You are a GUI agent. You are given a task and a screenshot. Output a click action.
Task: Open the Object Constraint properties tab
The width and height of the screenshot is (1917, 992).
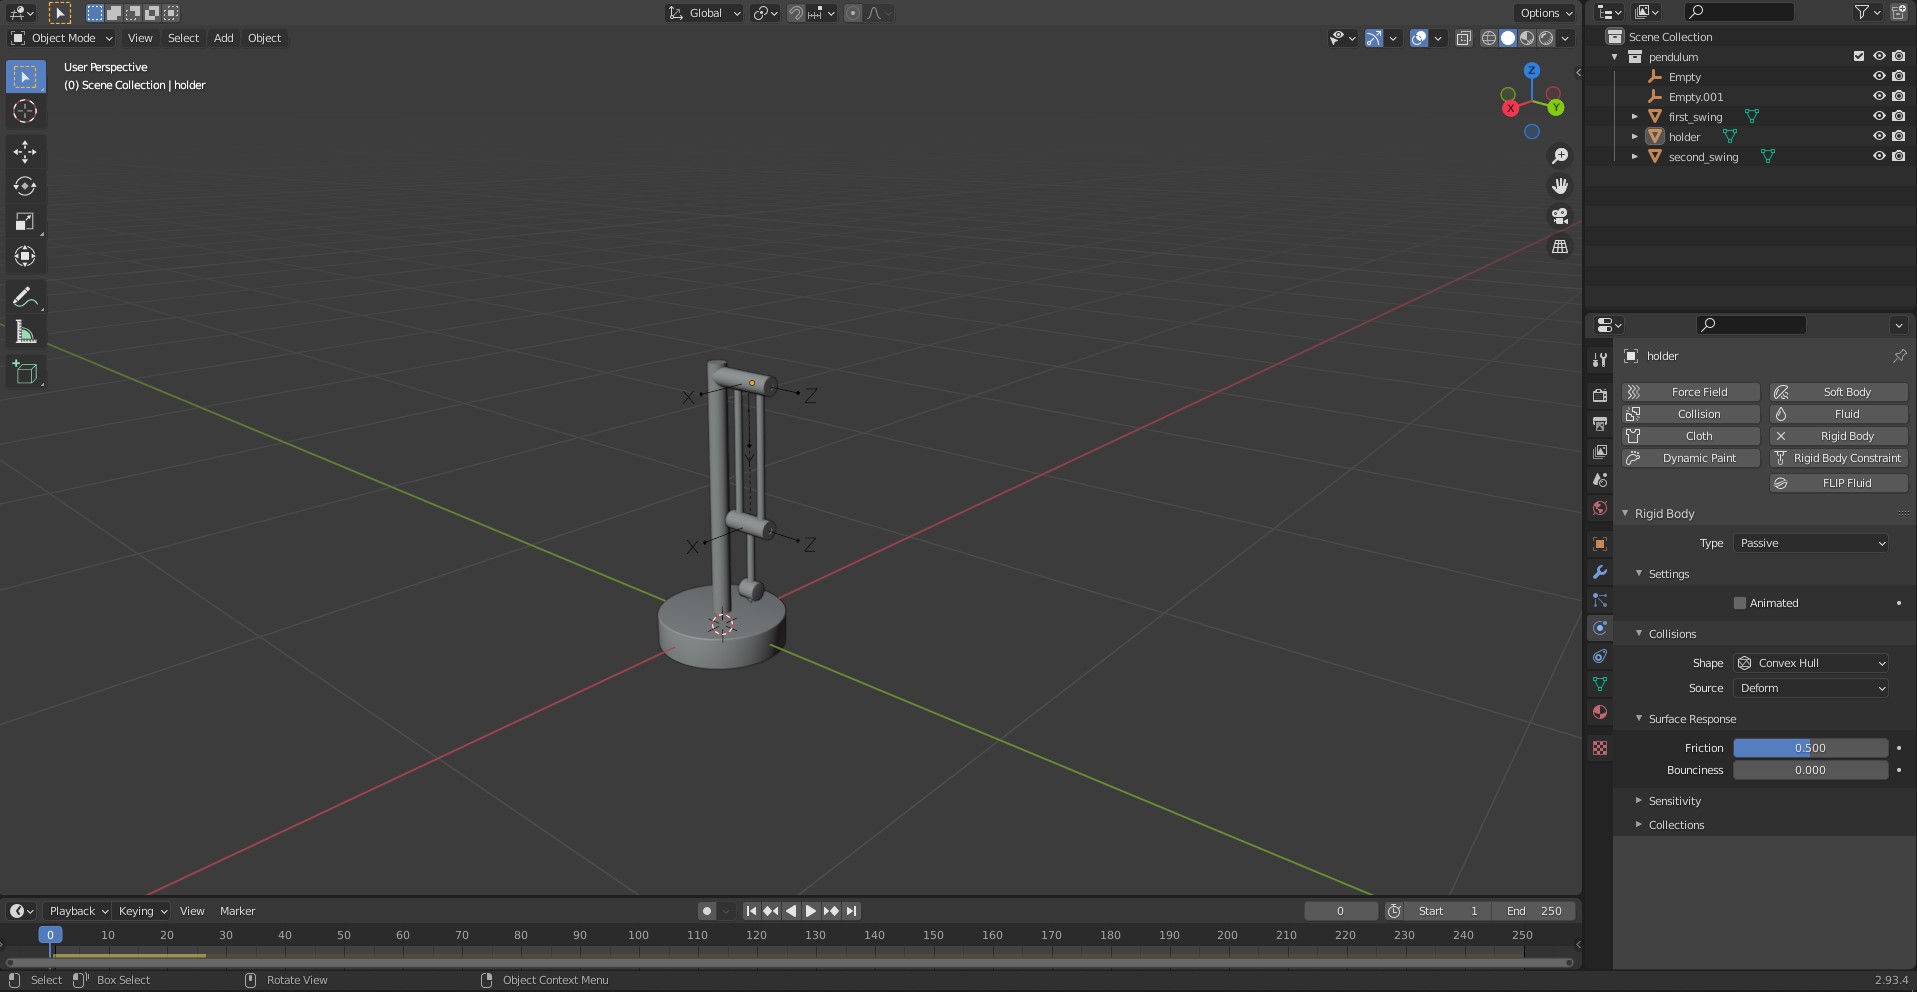(1600, 656)
